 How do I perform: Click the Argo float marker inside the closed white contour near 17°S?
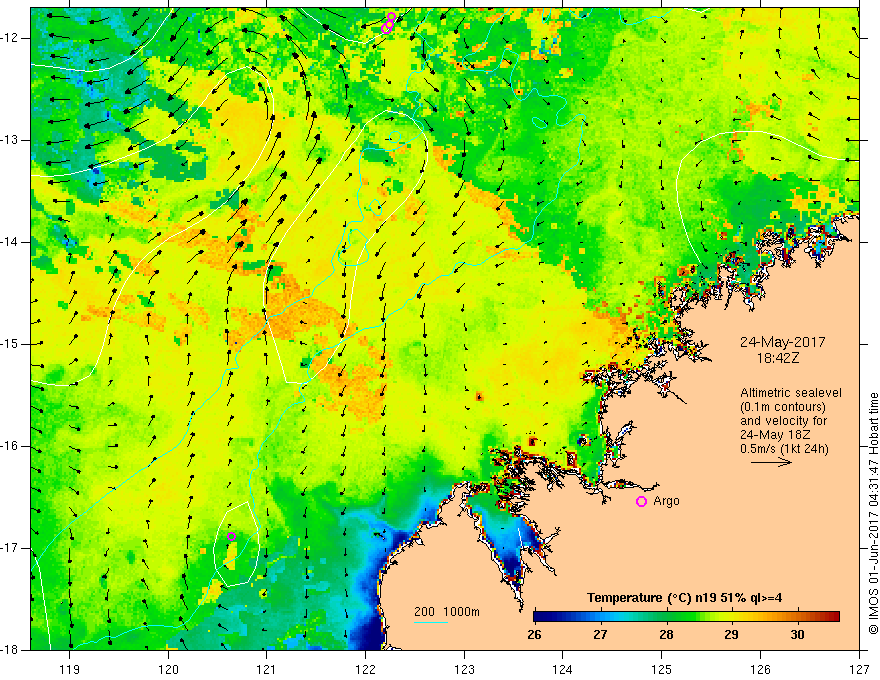click(x=231, y=536)
